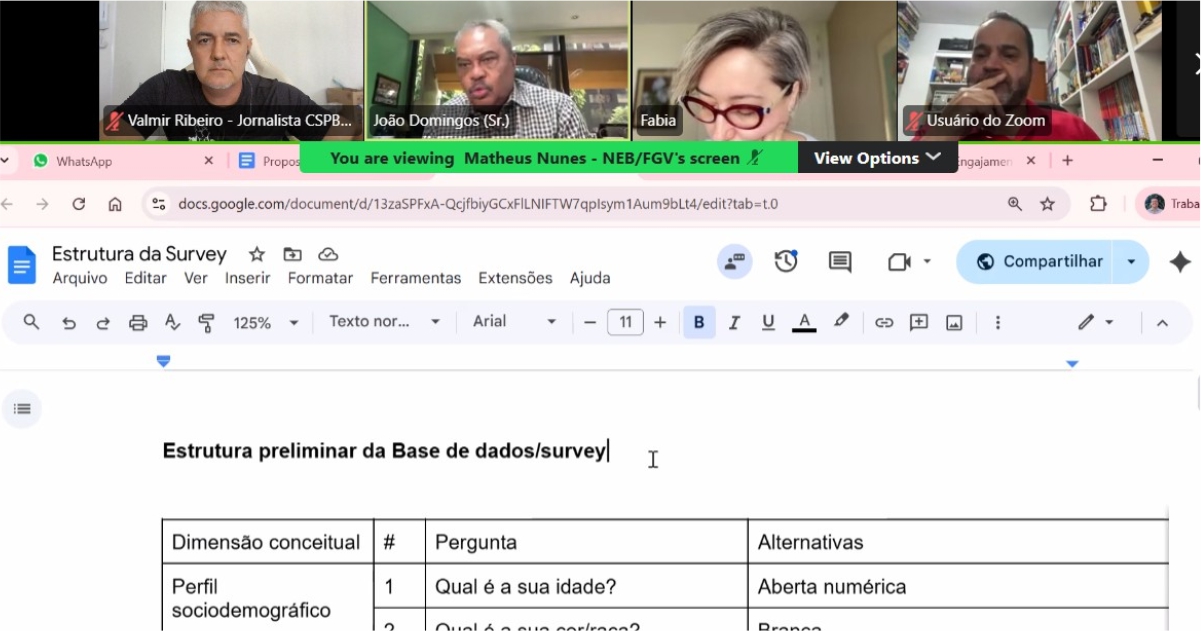Open the Arial font family dropdown
The height and width of the screenshot is (631, 1201).
[x=514, y=322]
